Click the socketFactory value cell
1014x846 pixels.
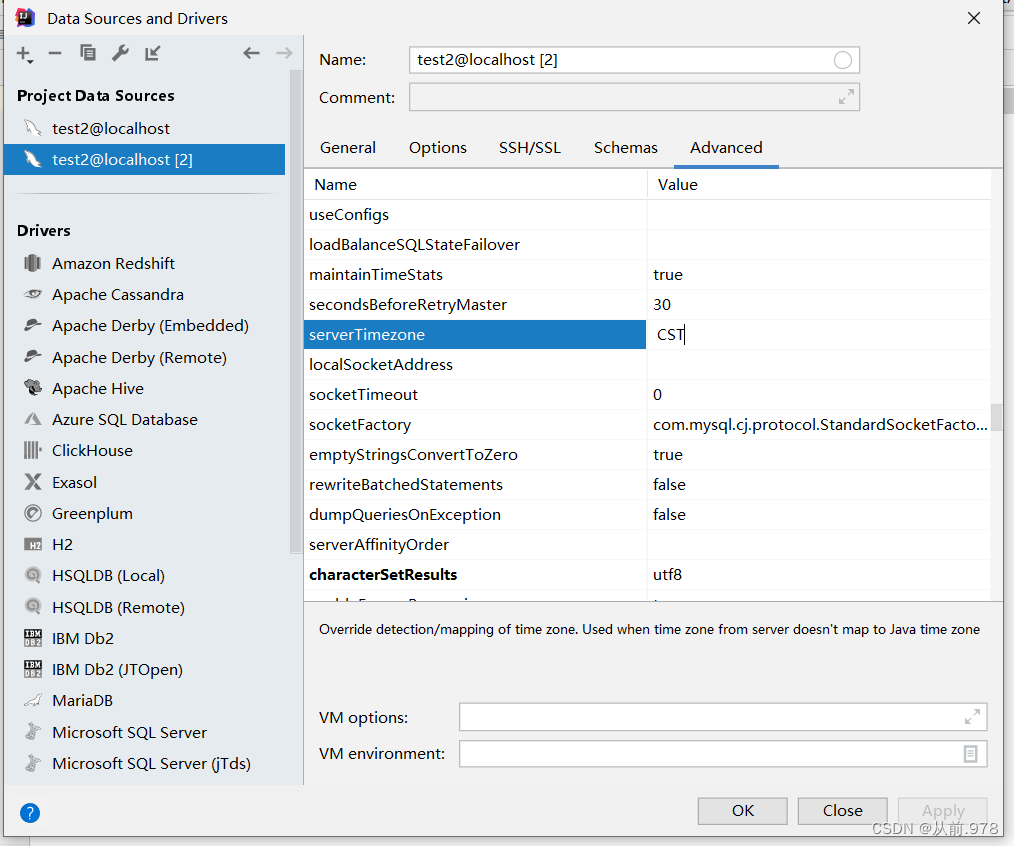(x=818, y=425)
